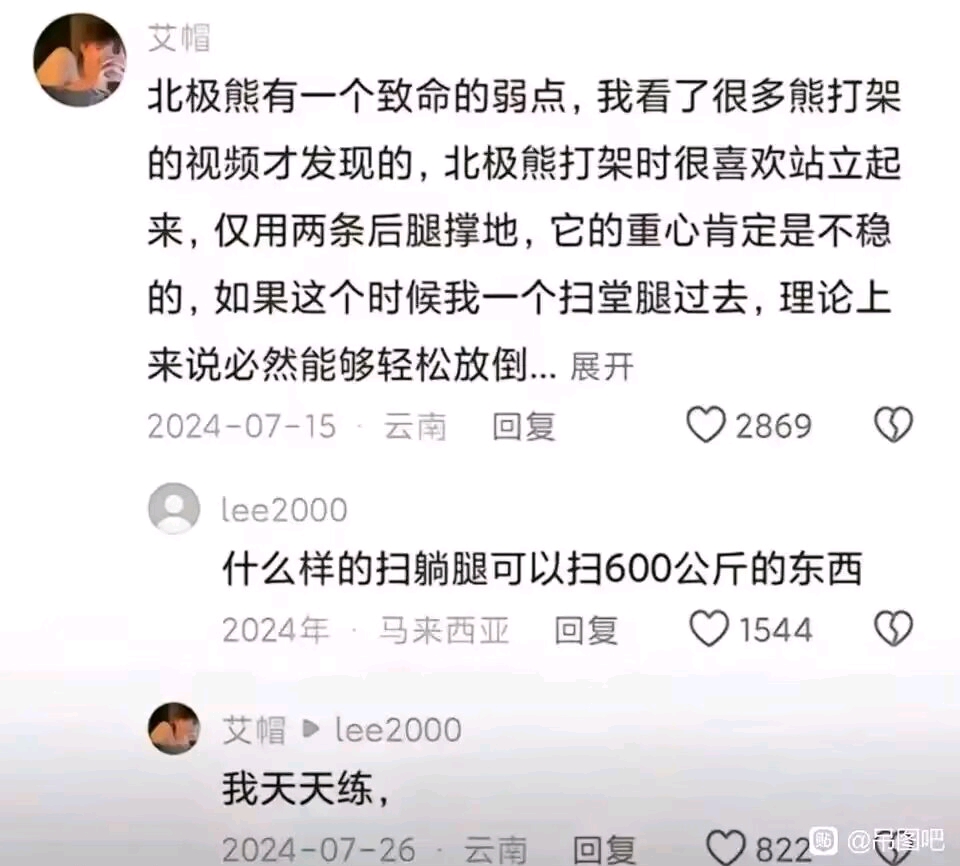Screen dimensions: 960x866
Task: Tap the broken-heart dislike on lee2000's comment
Action: [894, 629]
